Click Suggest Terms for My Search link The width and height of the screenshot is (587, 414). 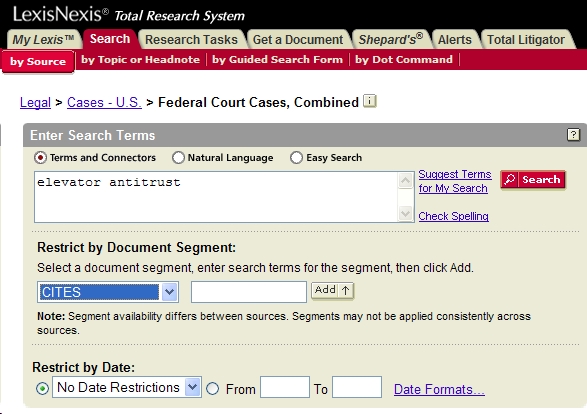tap(454, 181)
